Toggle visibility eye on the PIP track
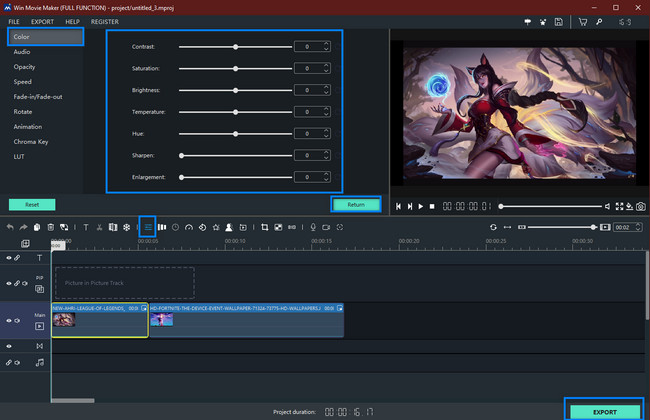This screenshot has width=650, height=420. pyautogui.click(x=9, y=284)
